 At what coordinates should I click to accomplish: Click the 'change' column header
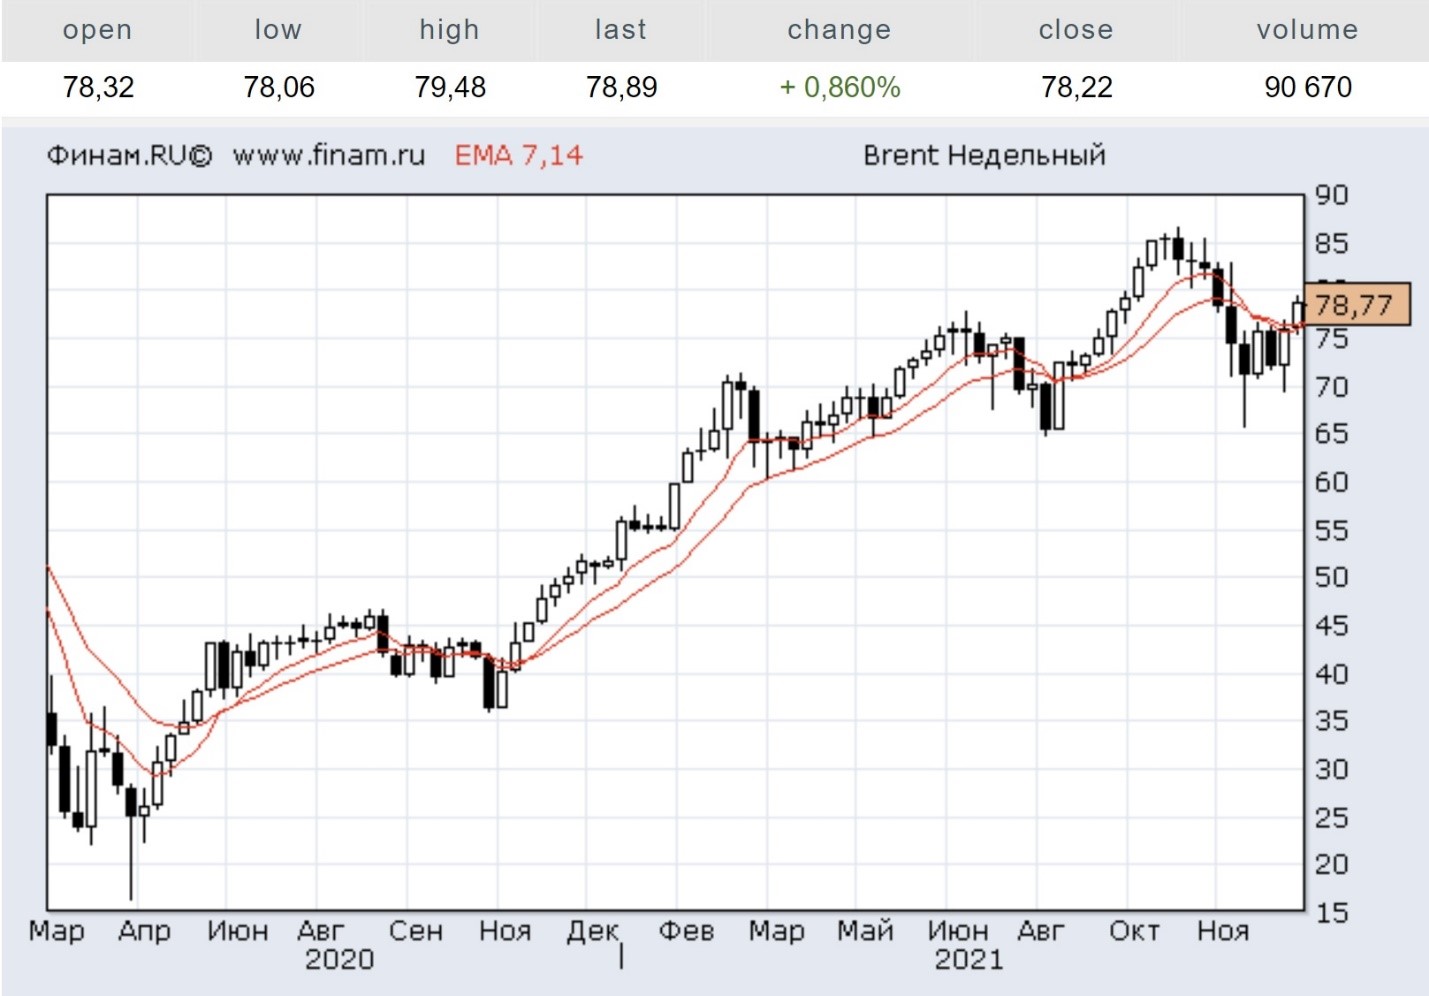839,30
